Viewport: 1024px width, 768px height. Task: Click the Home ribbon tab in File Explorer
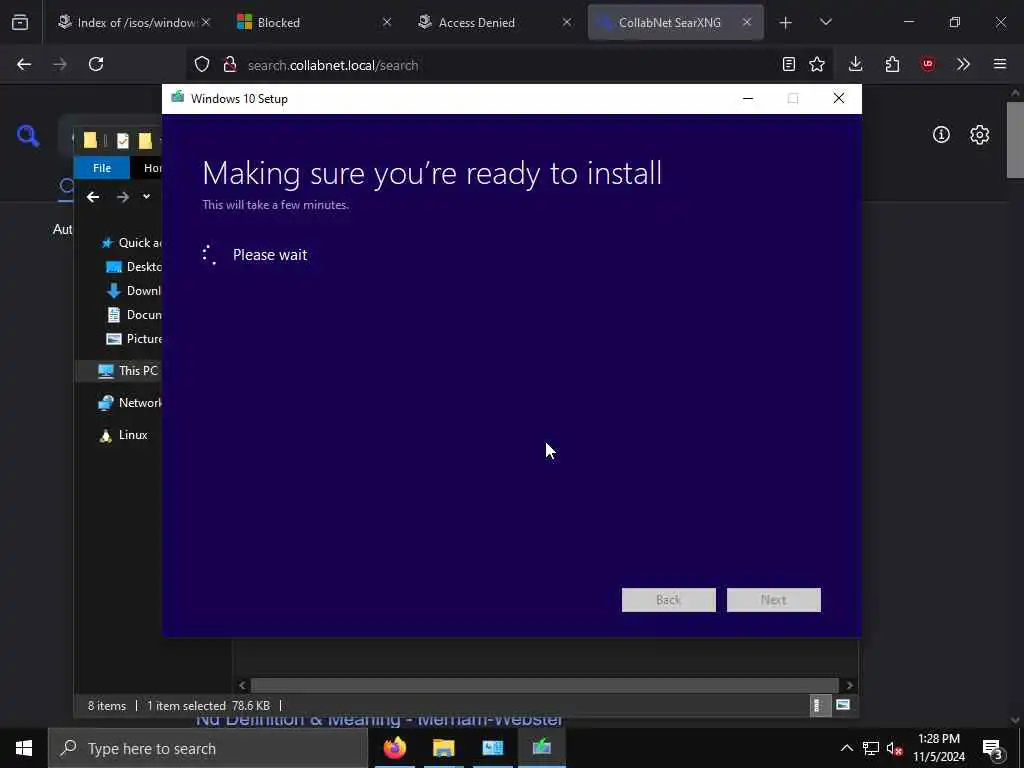click(x=152, y=168)
